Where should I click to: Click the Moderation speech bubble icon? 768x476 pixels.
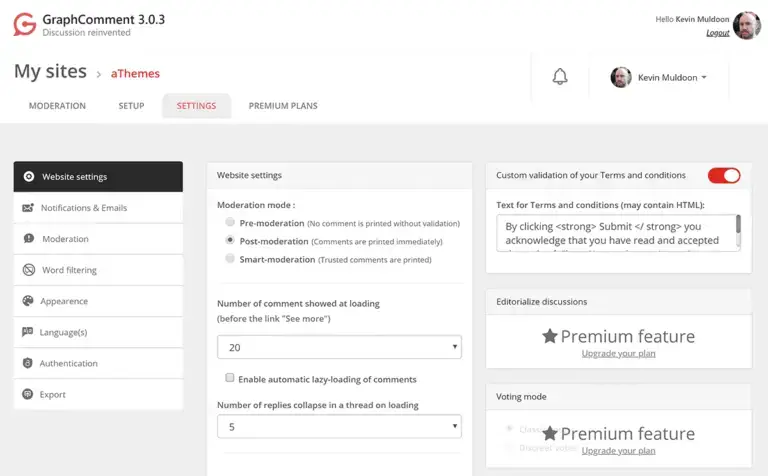(29, 238)
